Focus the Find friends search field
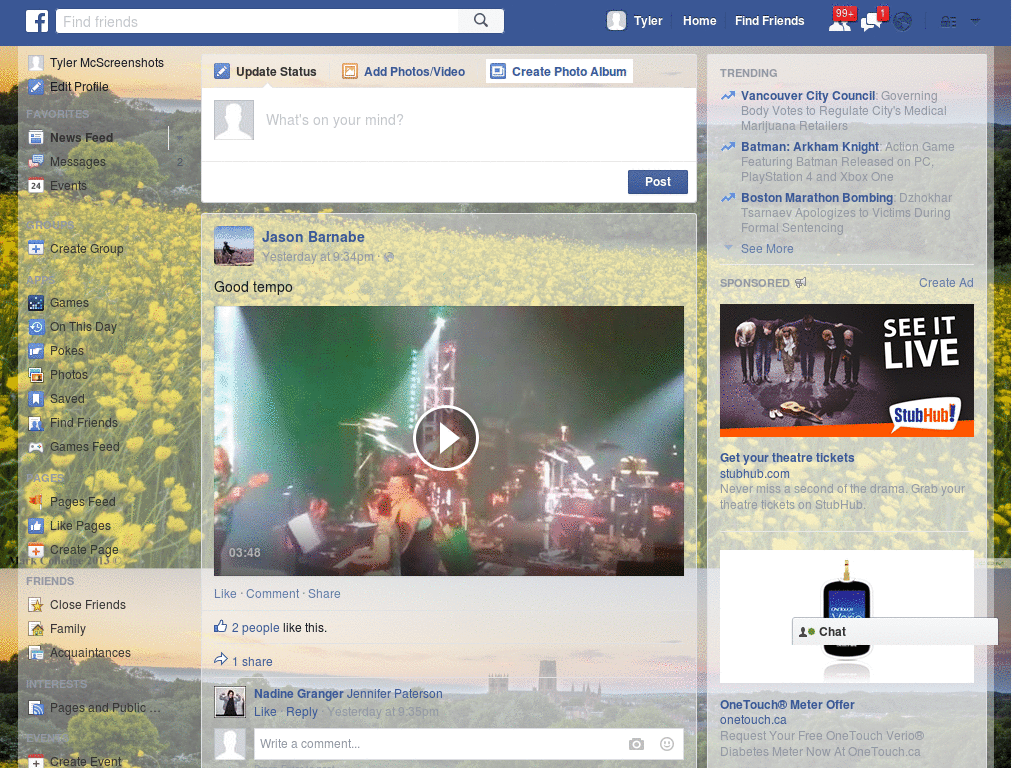 click(x=258, y=21)
